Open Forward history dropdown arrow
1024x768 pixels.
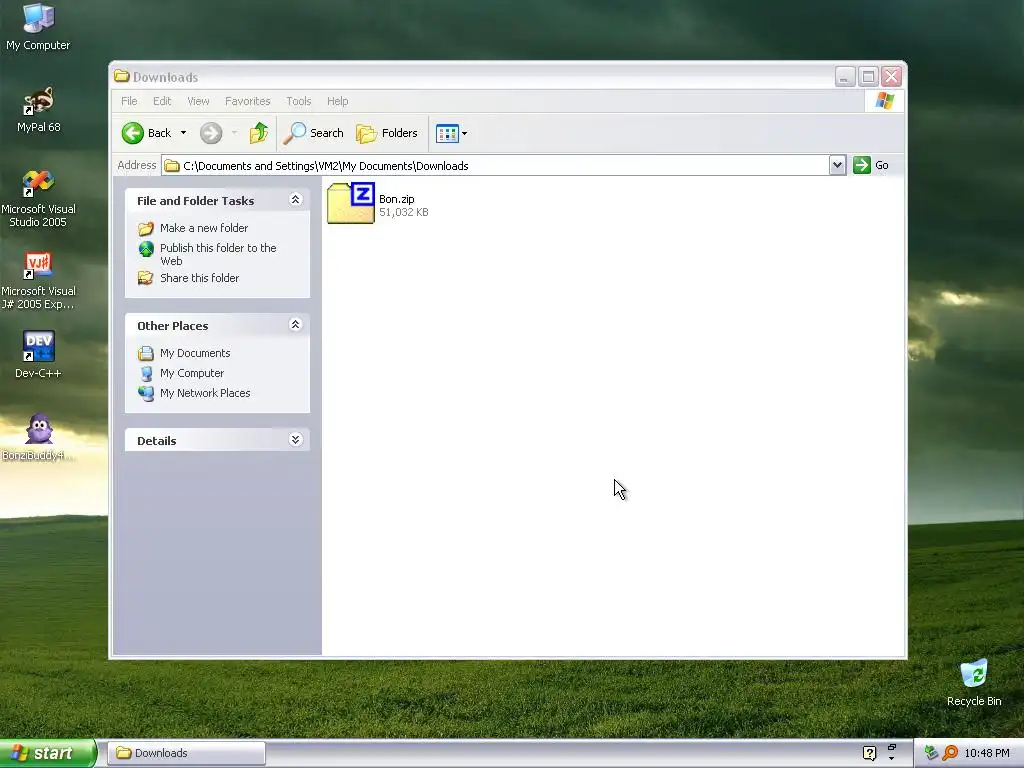234,133
